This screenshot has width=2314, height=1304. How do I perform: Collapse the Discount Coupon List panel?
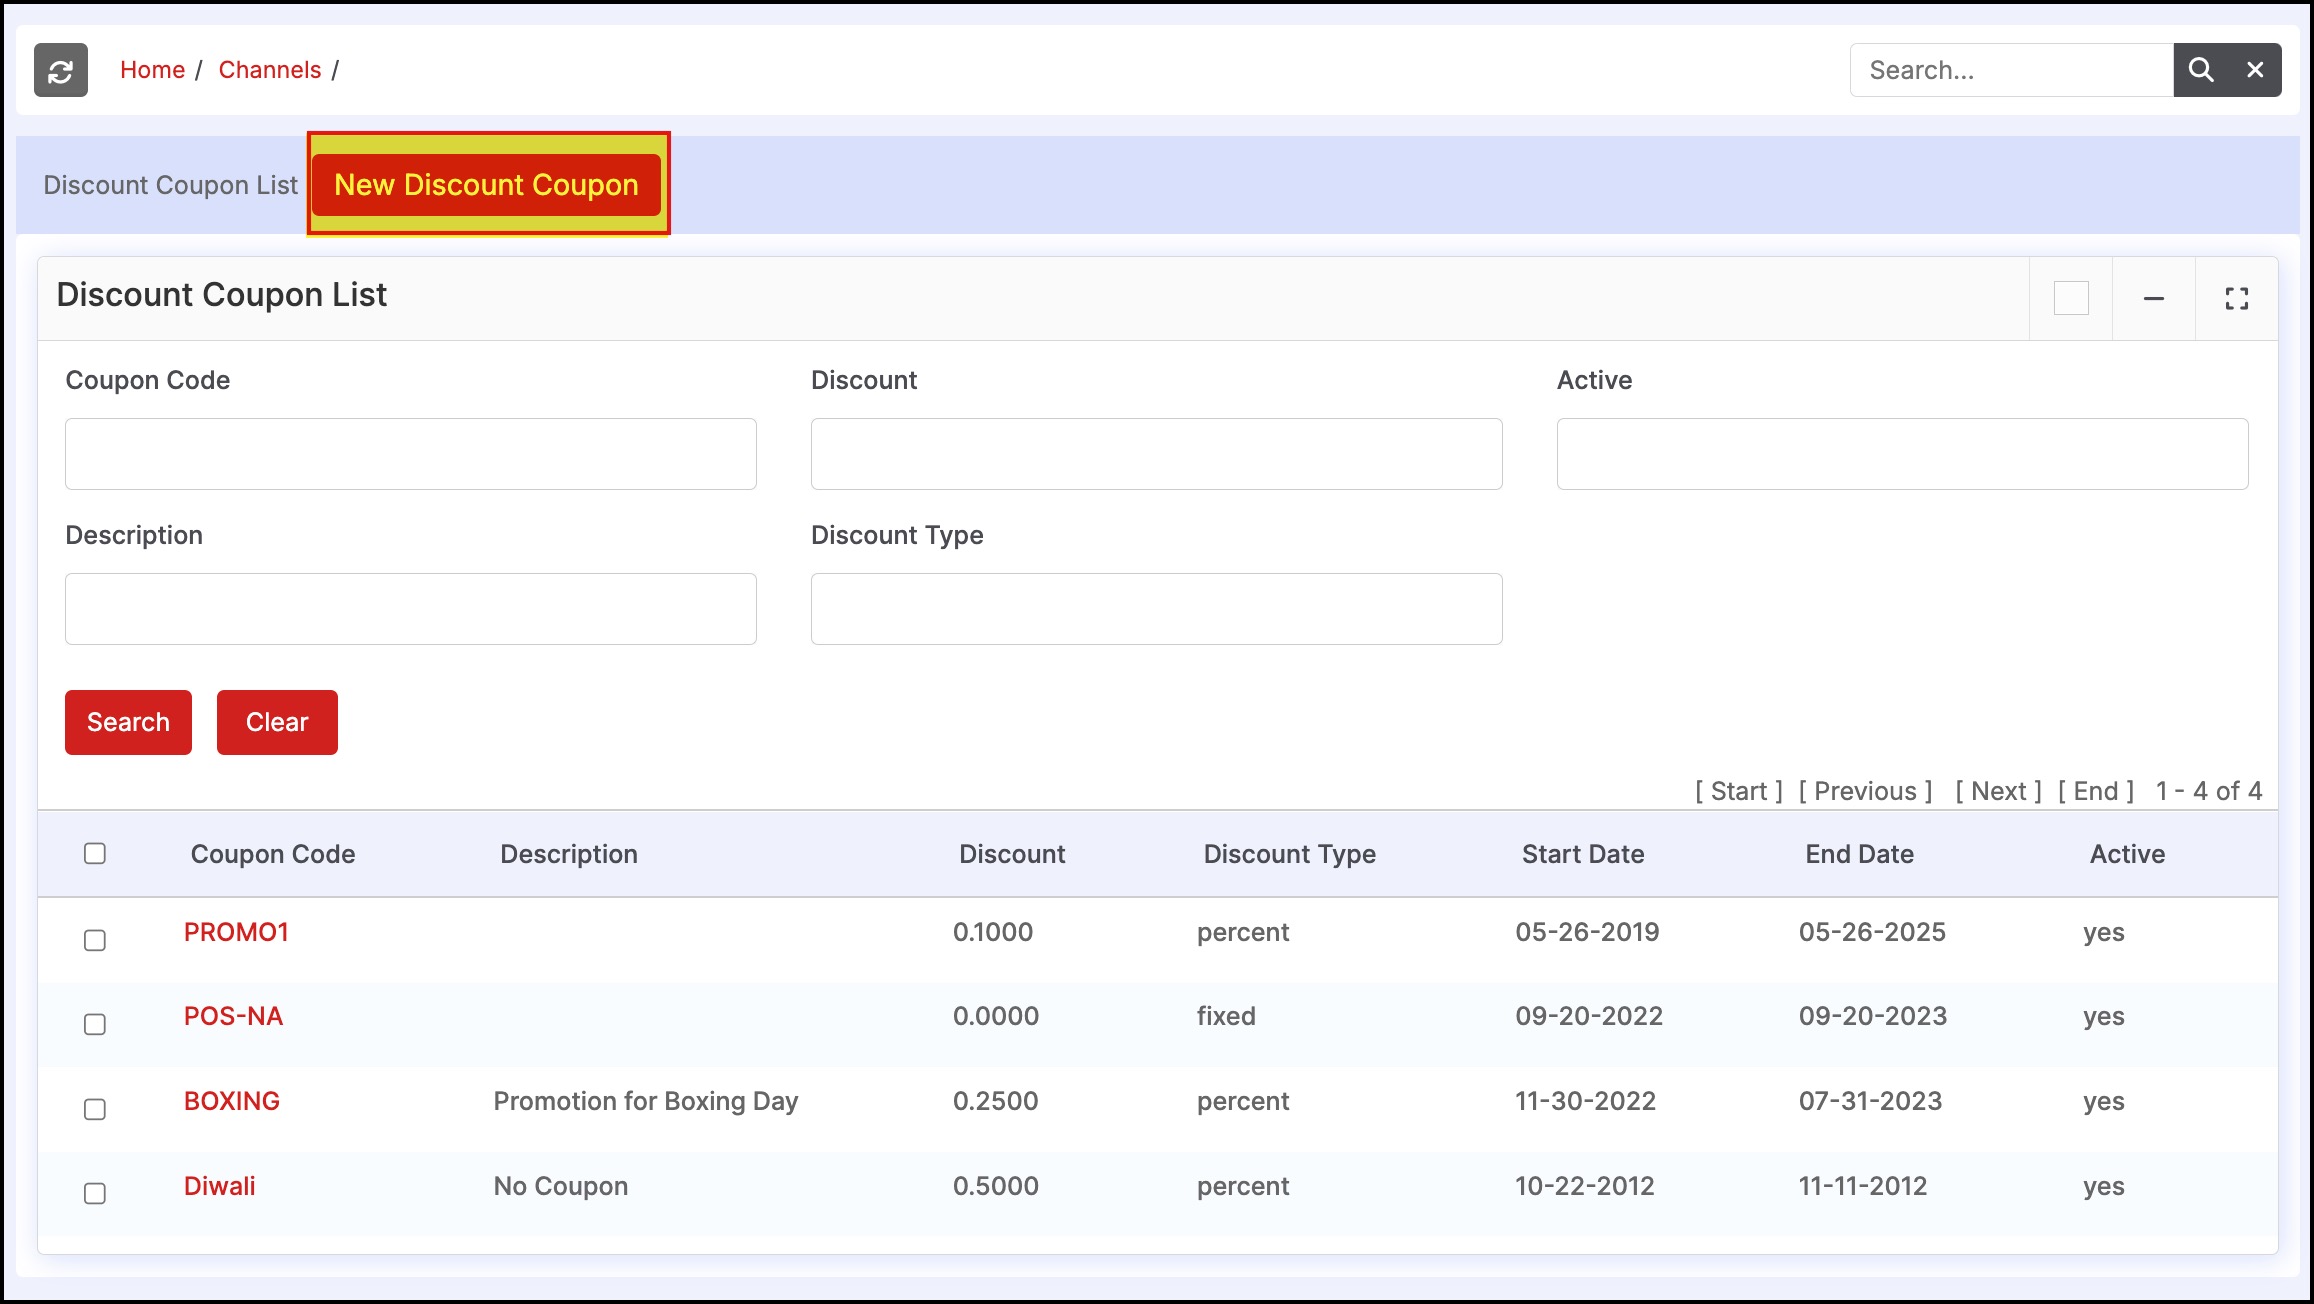[x=2154, y=298]
